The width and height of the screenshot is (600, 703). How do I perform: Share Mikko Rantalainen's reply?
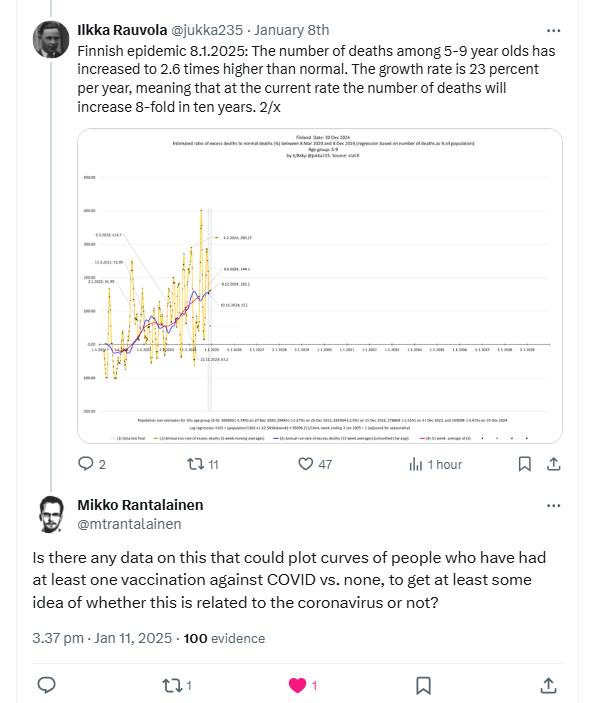click(x=548, y=685)
